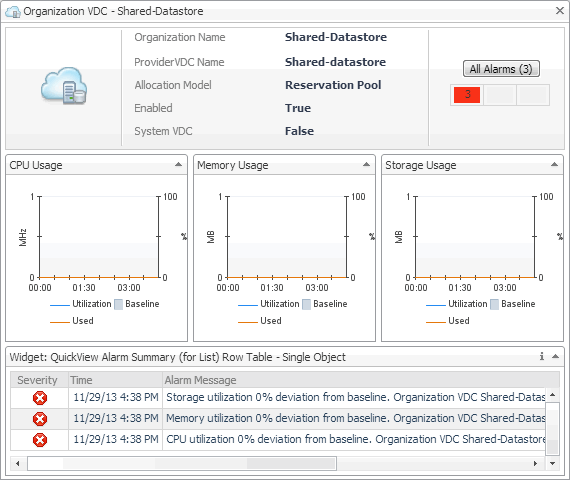Collapse the CPU Usage panel
The width and height of the screenshot is (570, 480).
click(x=178, y=165)
